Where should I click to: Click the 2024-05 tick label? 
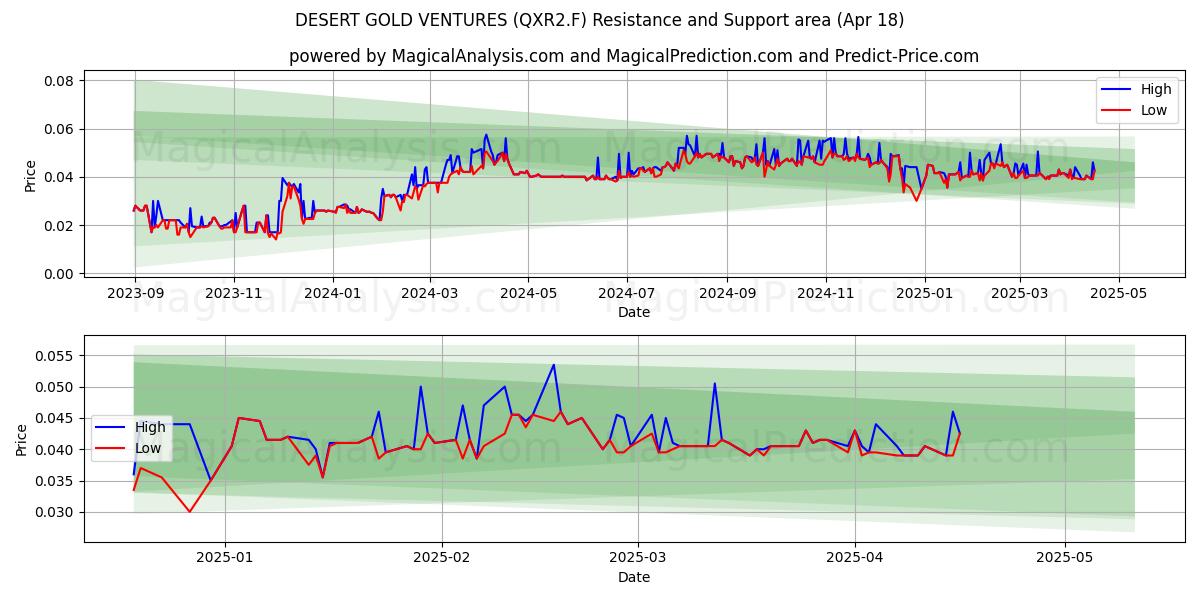(x=528, y=293)
